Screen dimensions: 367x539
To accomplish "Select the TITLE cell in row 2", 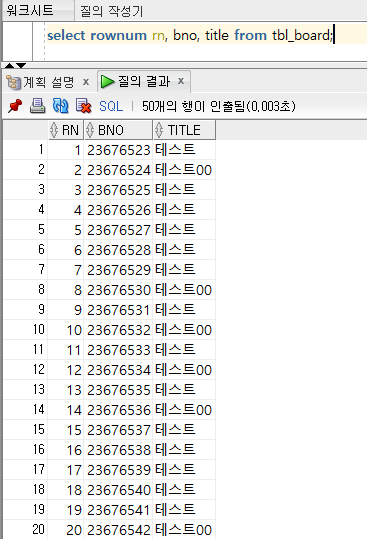I will [184, 170].
